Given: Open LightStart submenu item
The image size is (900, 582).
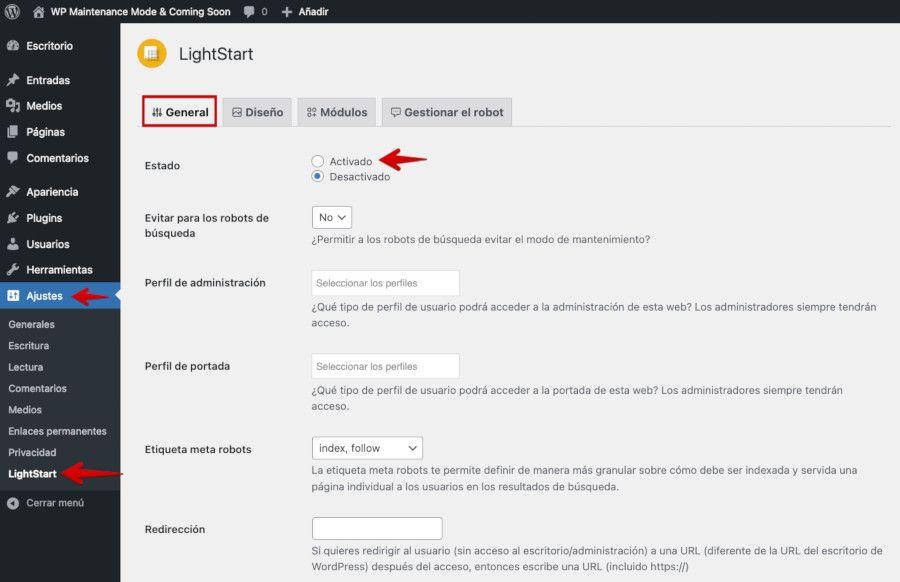Looking at the screenshot, I should pyautogui.click(x=32, y=474).
